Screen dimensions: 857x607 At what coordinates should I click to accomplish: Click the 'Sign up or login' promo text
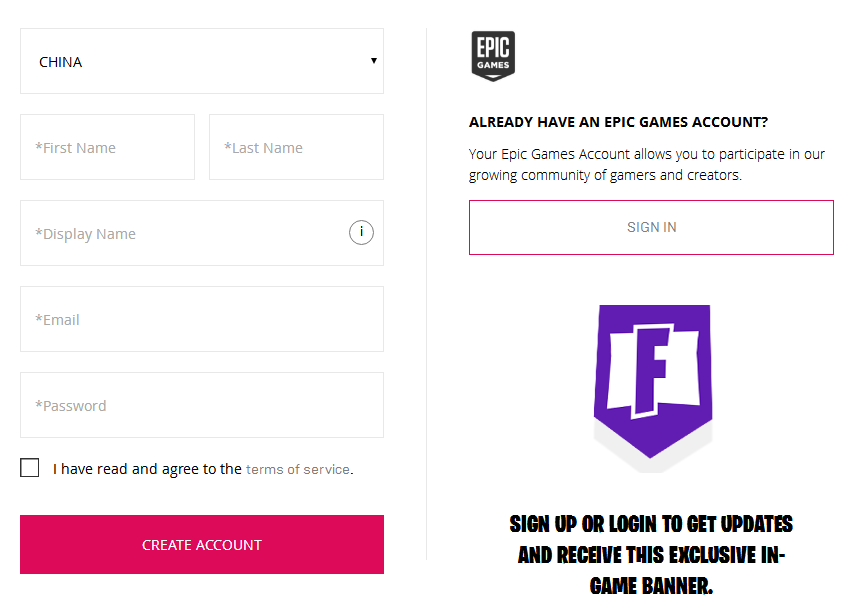651,554
